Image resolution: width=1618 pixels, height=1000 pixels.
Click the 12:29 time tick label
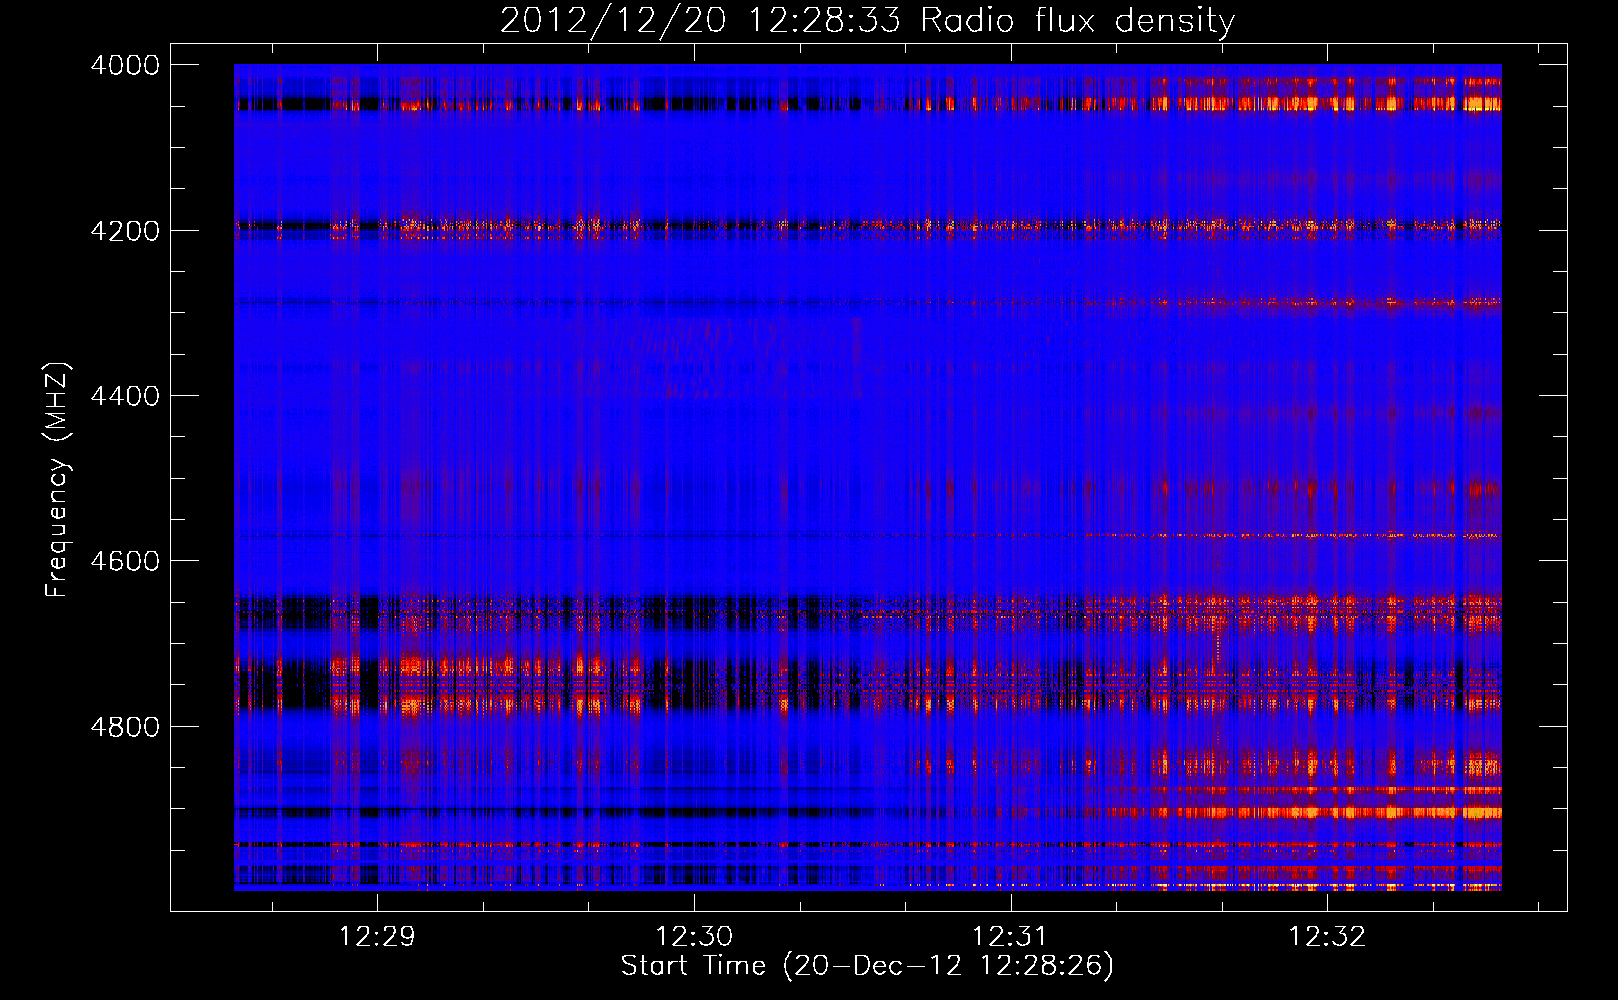coord(377,937)
